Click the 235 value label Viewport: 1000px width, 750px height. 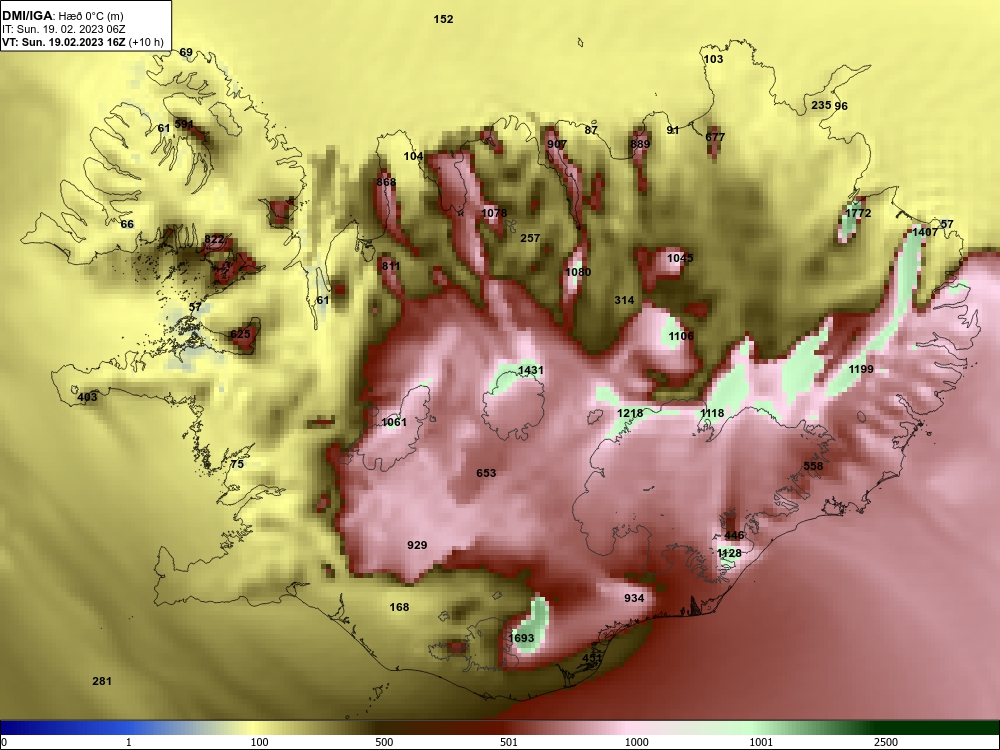point(821,105)
